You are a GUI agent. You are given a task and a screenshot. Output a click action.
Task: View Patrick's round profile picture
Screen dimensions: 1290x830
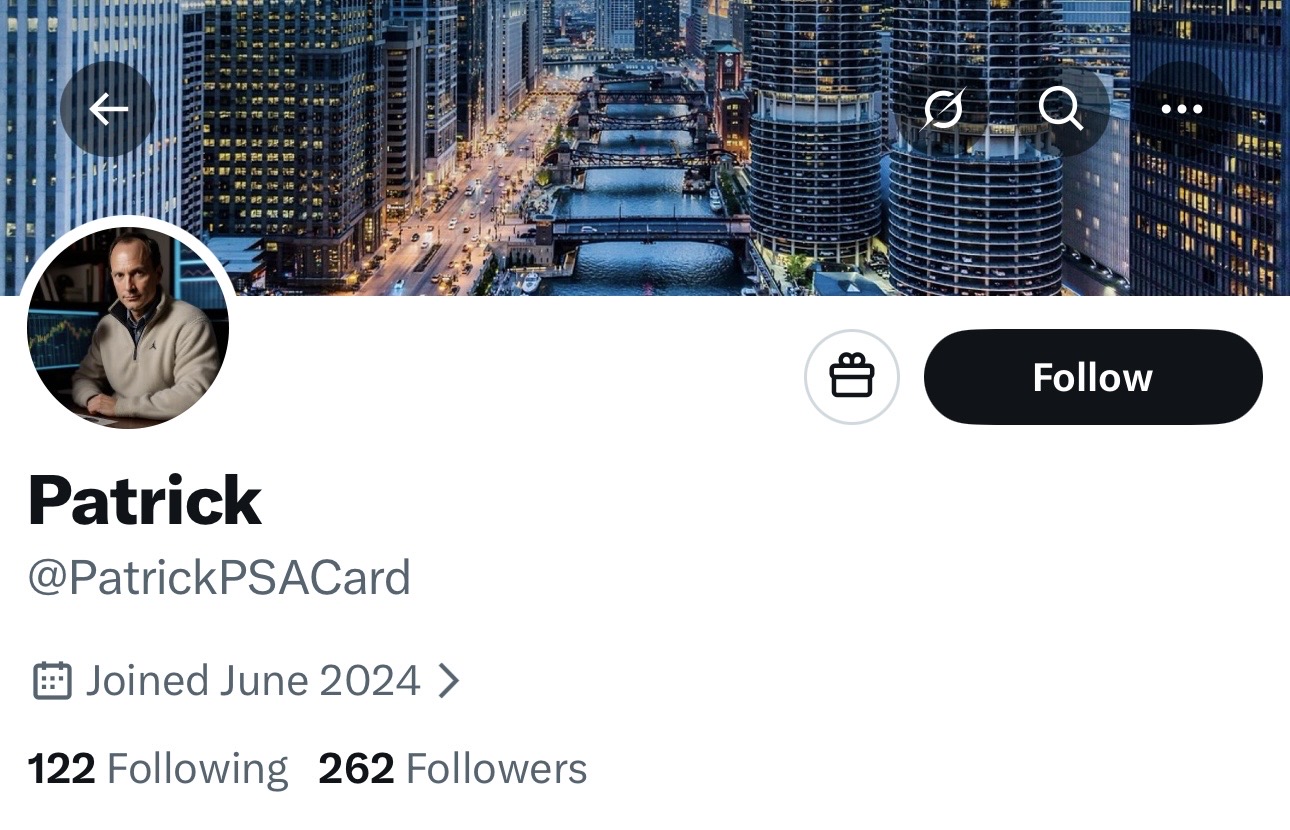coord(128,327)
